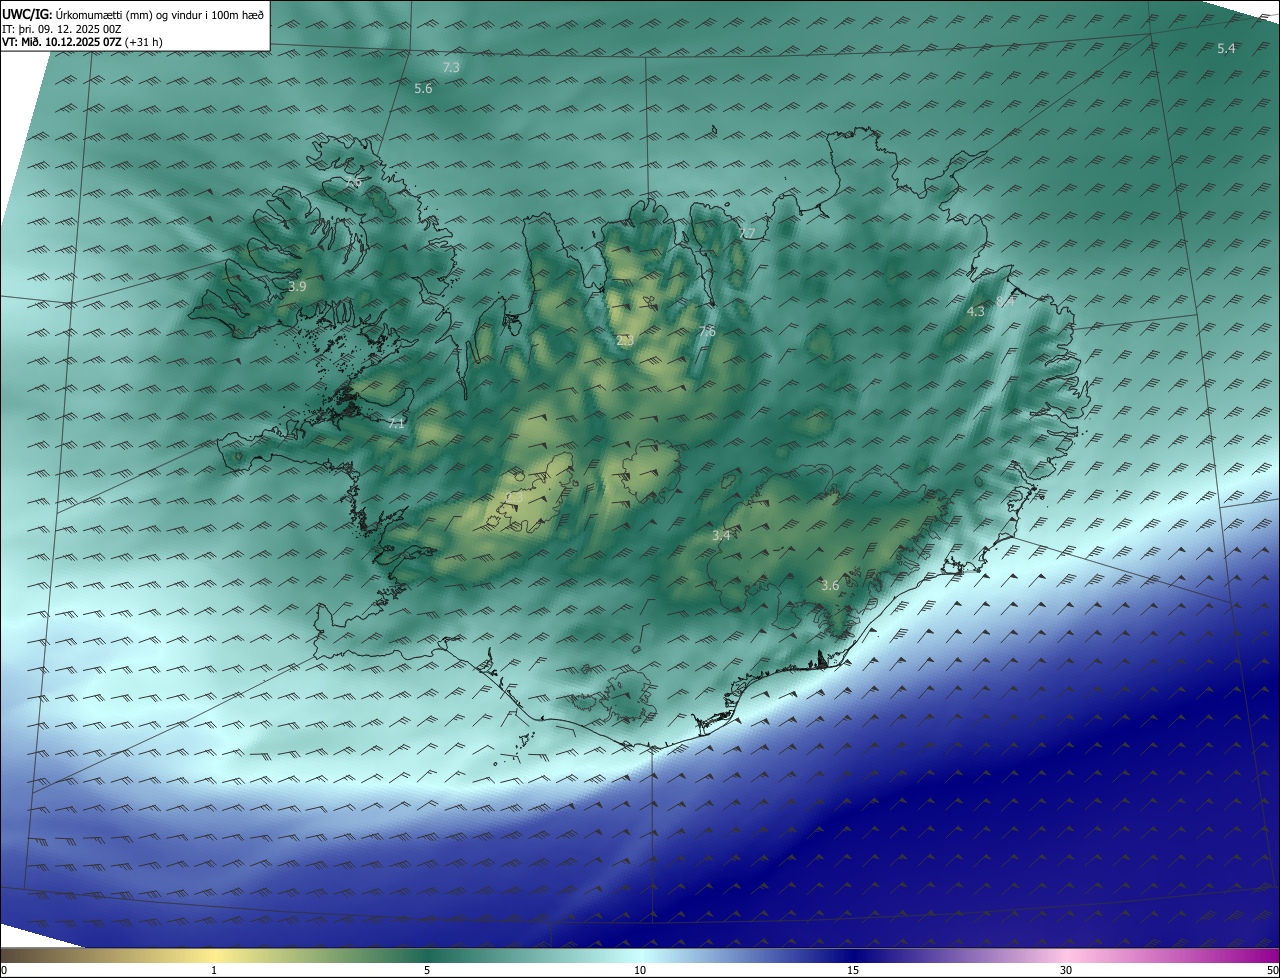Click the valid time line 'VT: Mið. 10.12.2025 07Z (+31 h)'
The height and width of the screenshot is (978, 1280).
(82, 42)
